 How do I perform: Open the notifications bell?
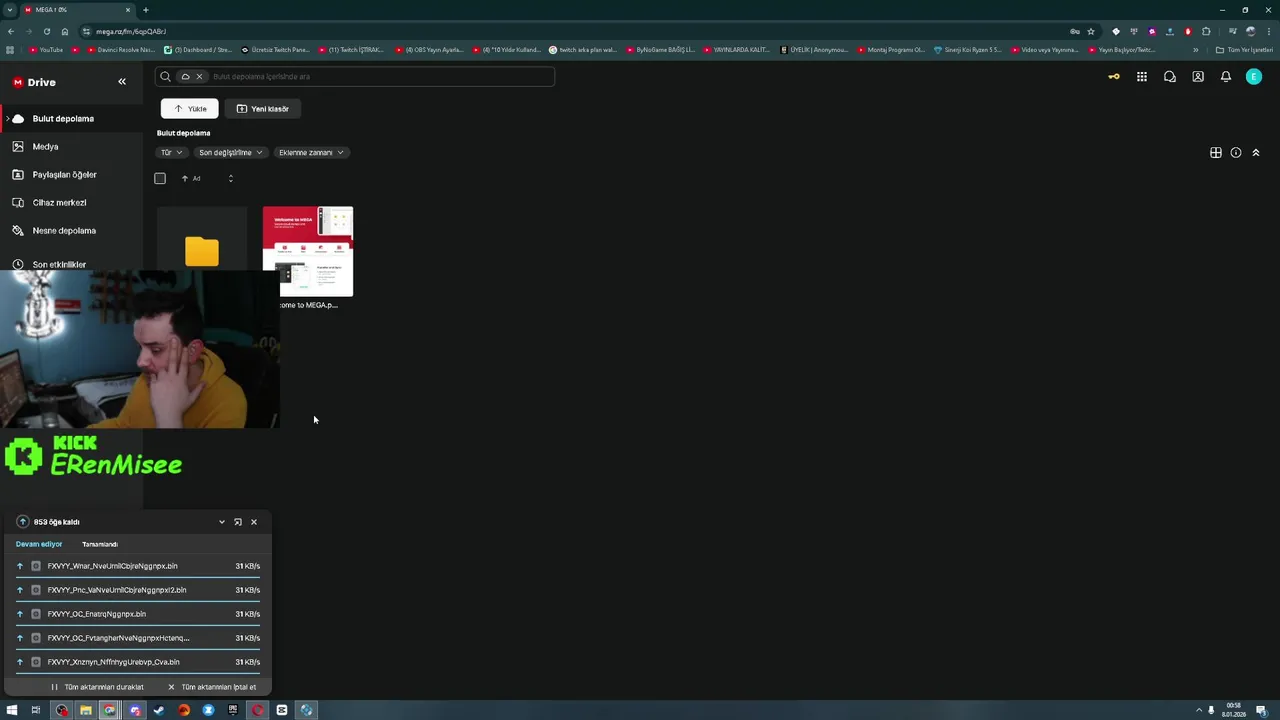click(x=1226, y=77)
